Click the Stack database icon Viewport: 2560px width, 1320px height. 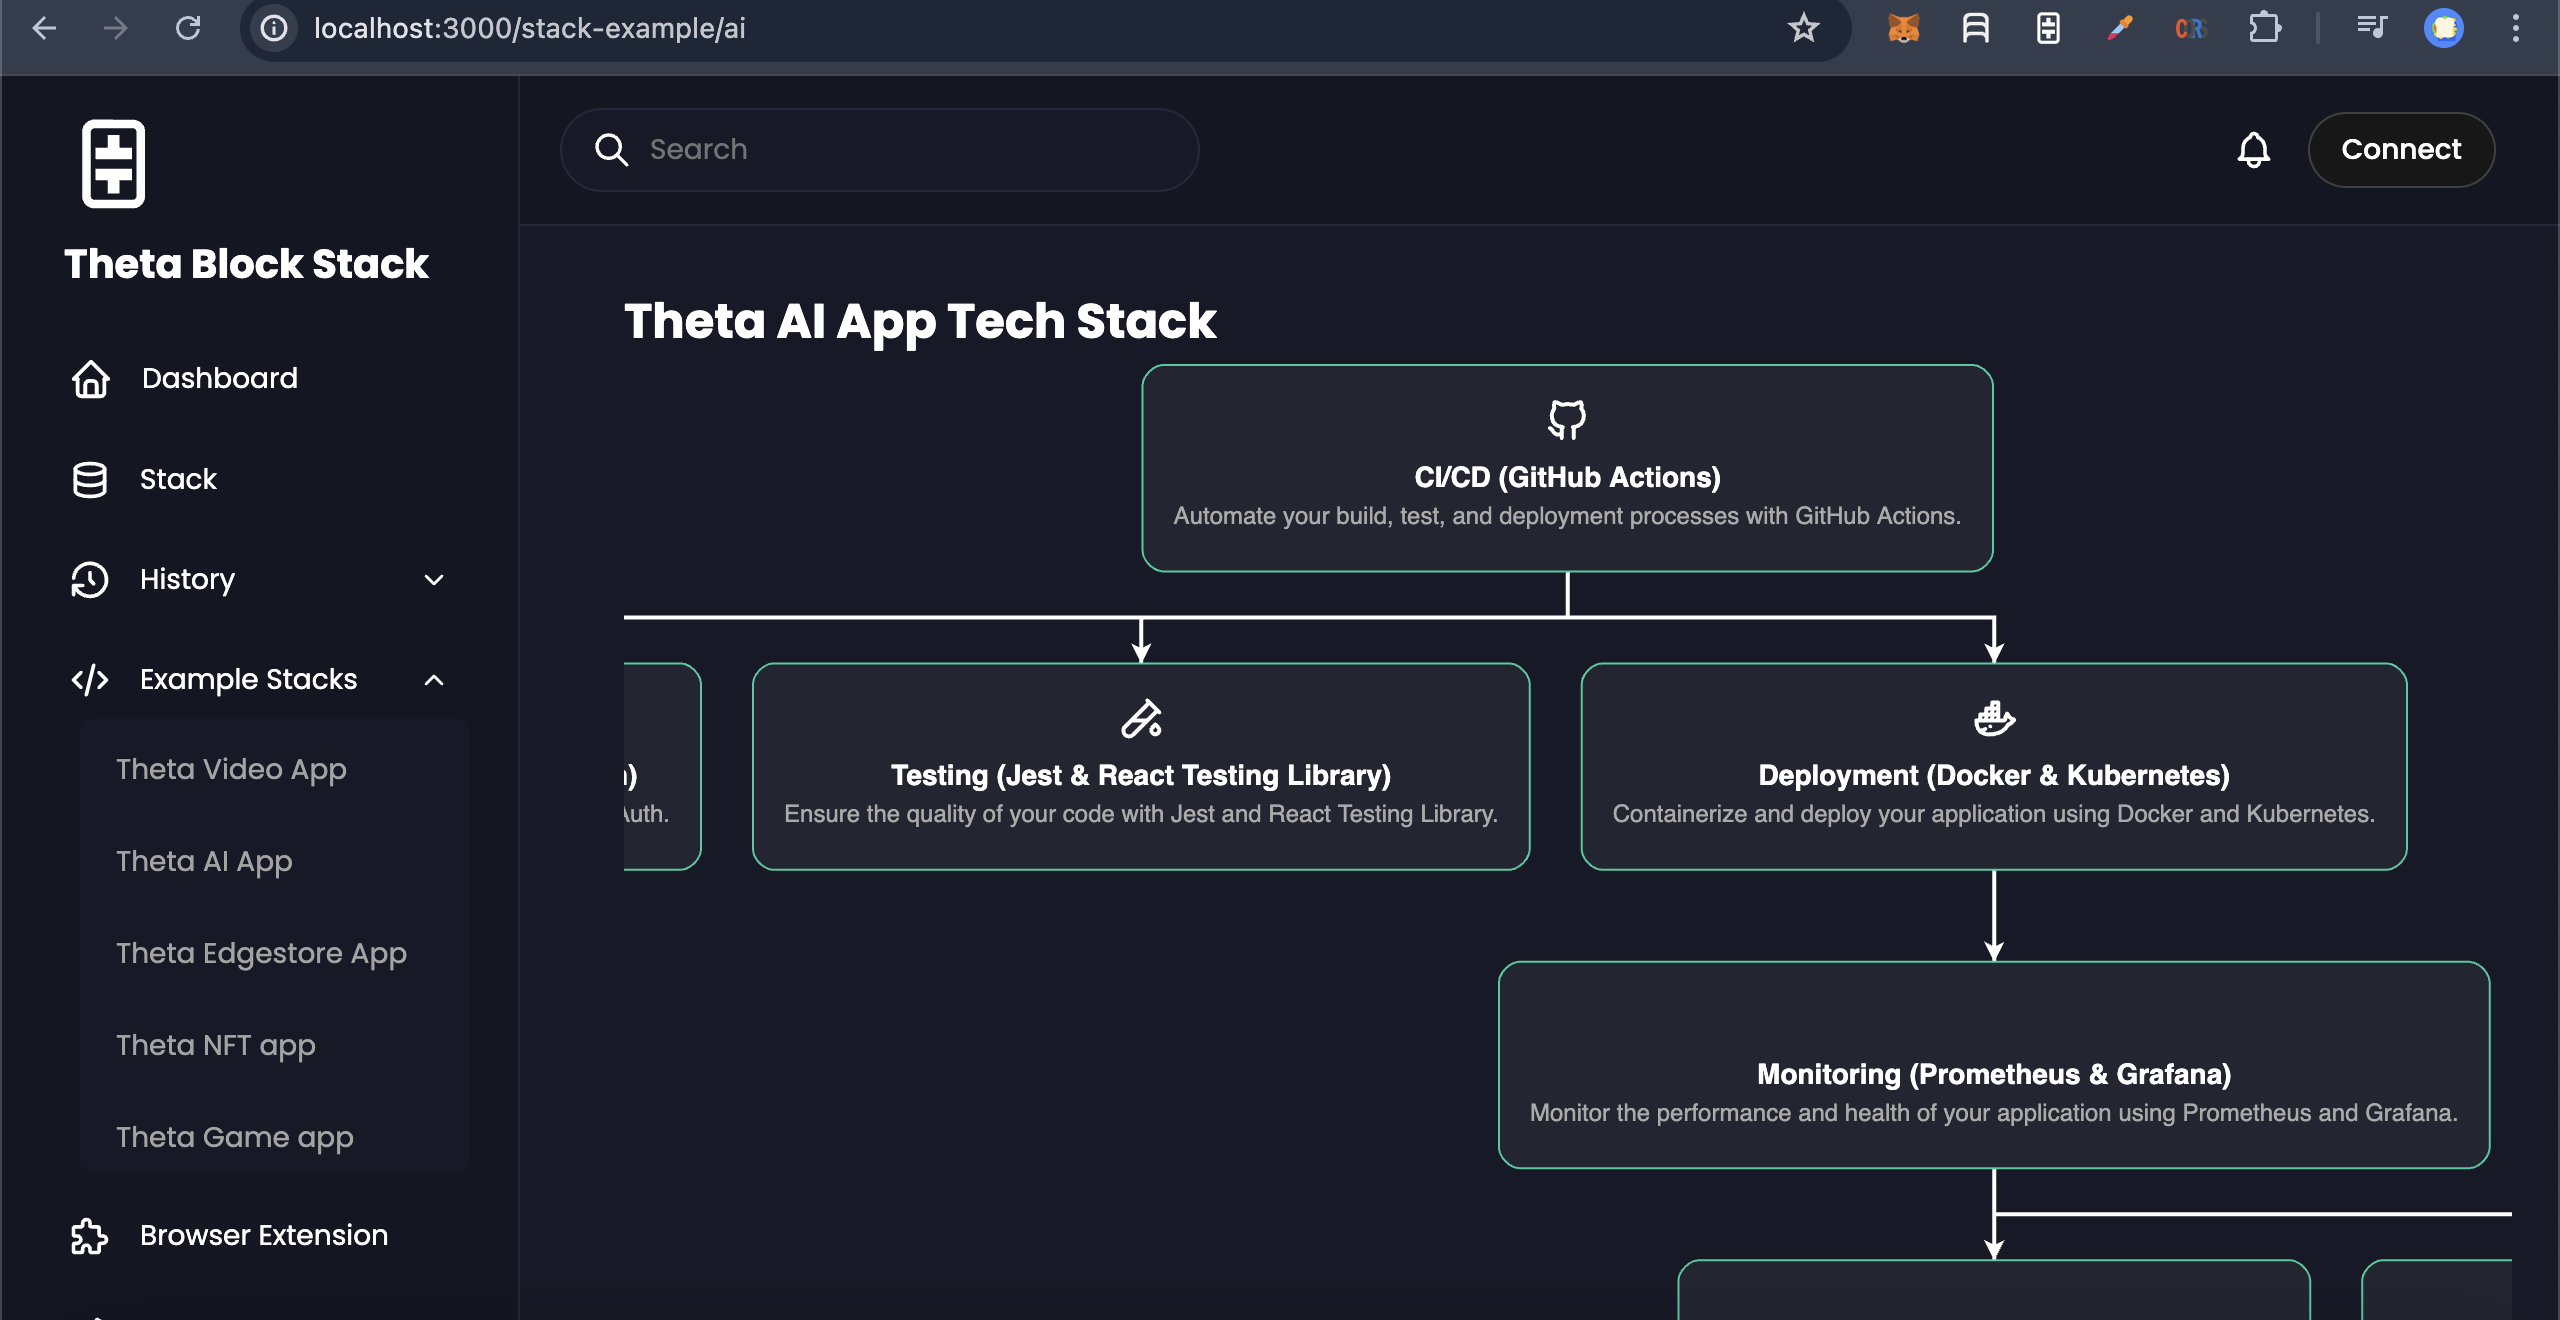[90, 480]
